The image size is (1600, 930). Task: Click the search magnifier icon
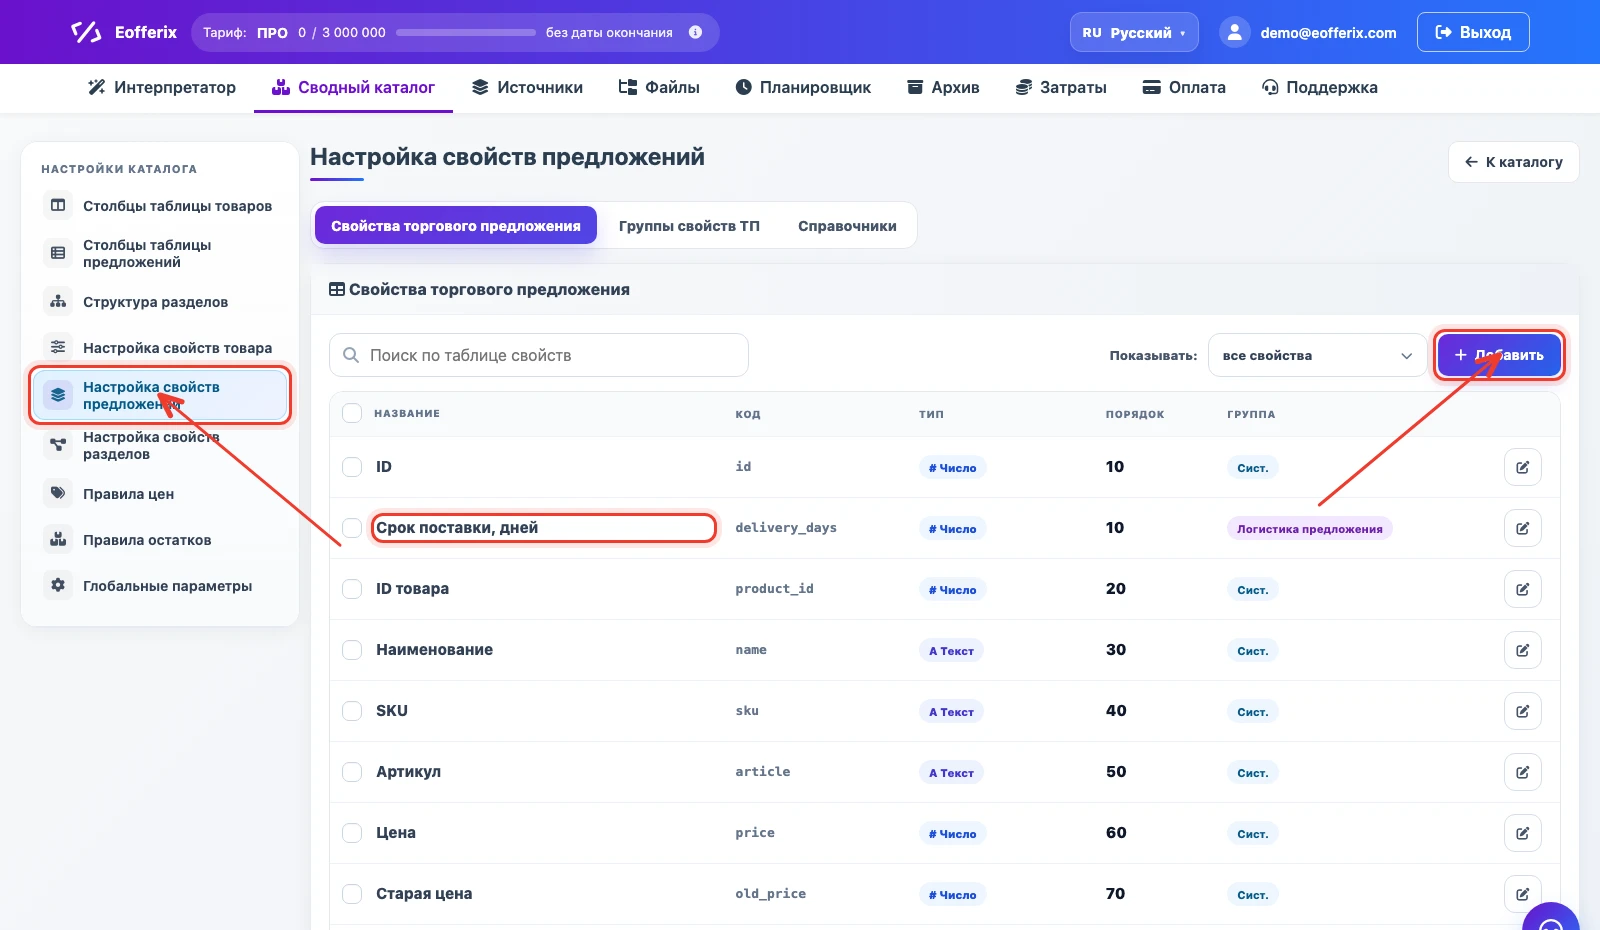pyautogui.click(x=351, y=355)
